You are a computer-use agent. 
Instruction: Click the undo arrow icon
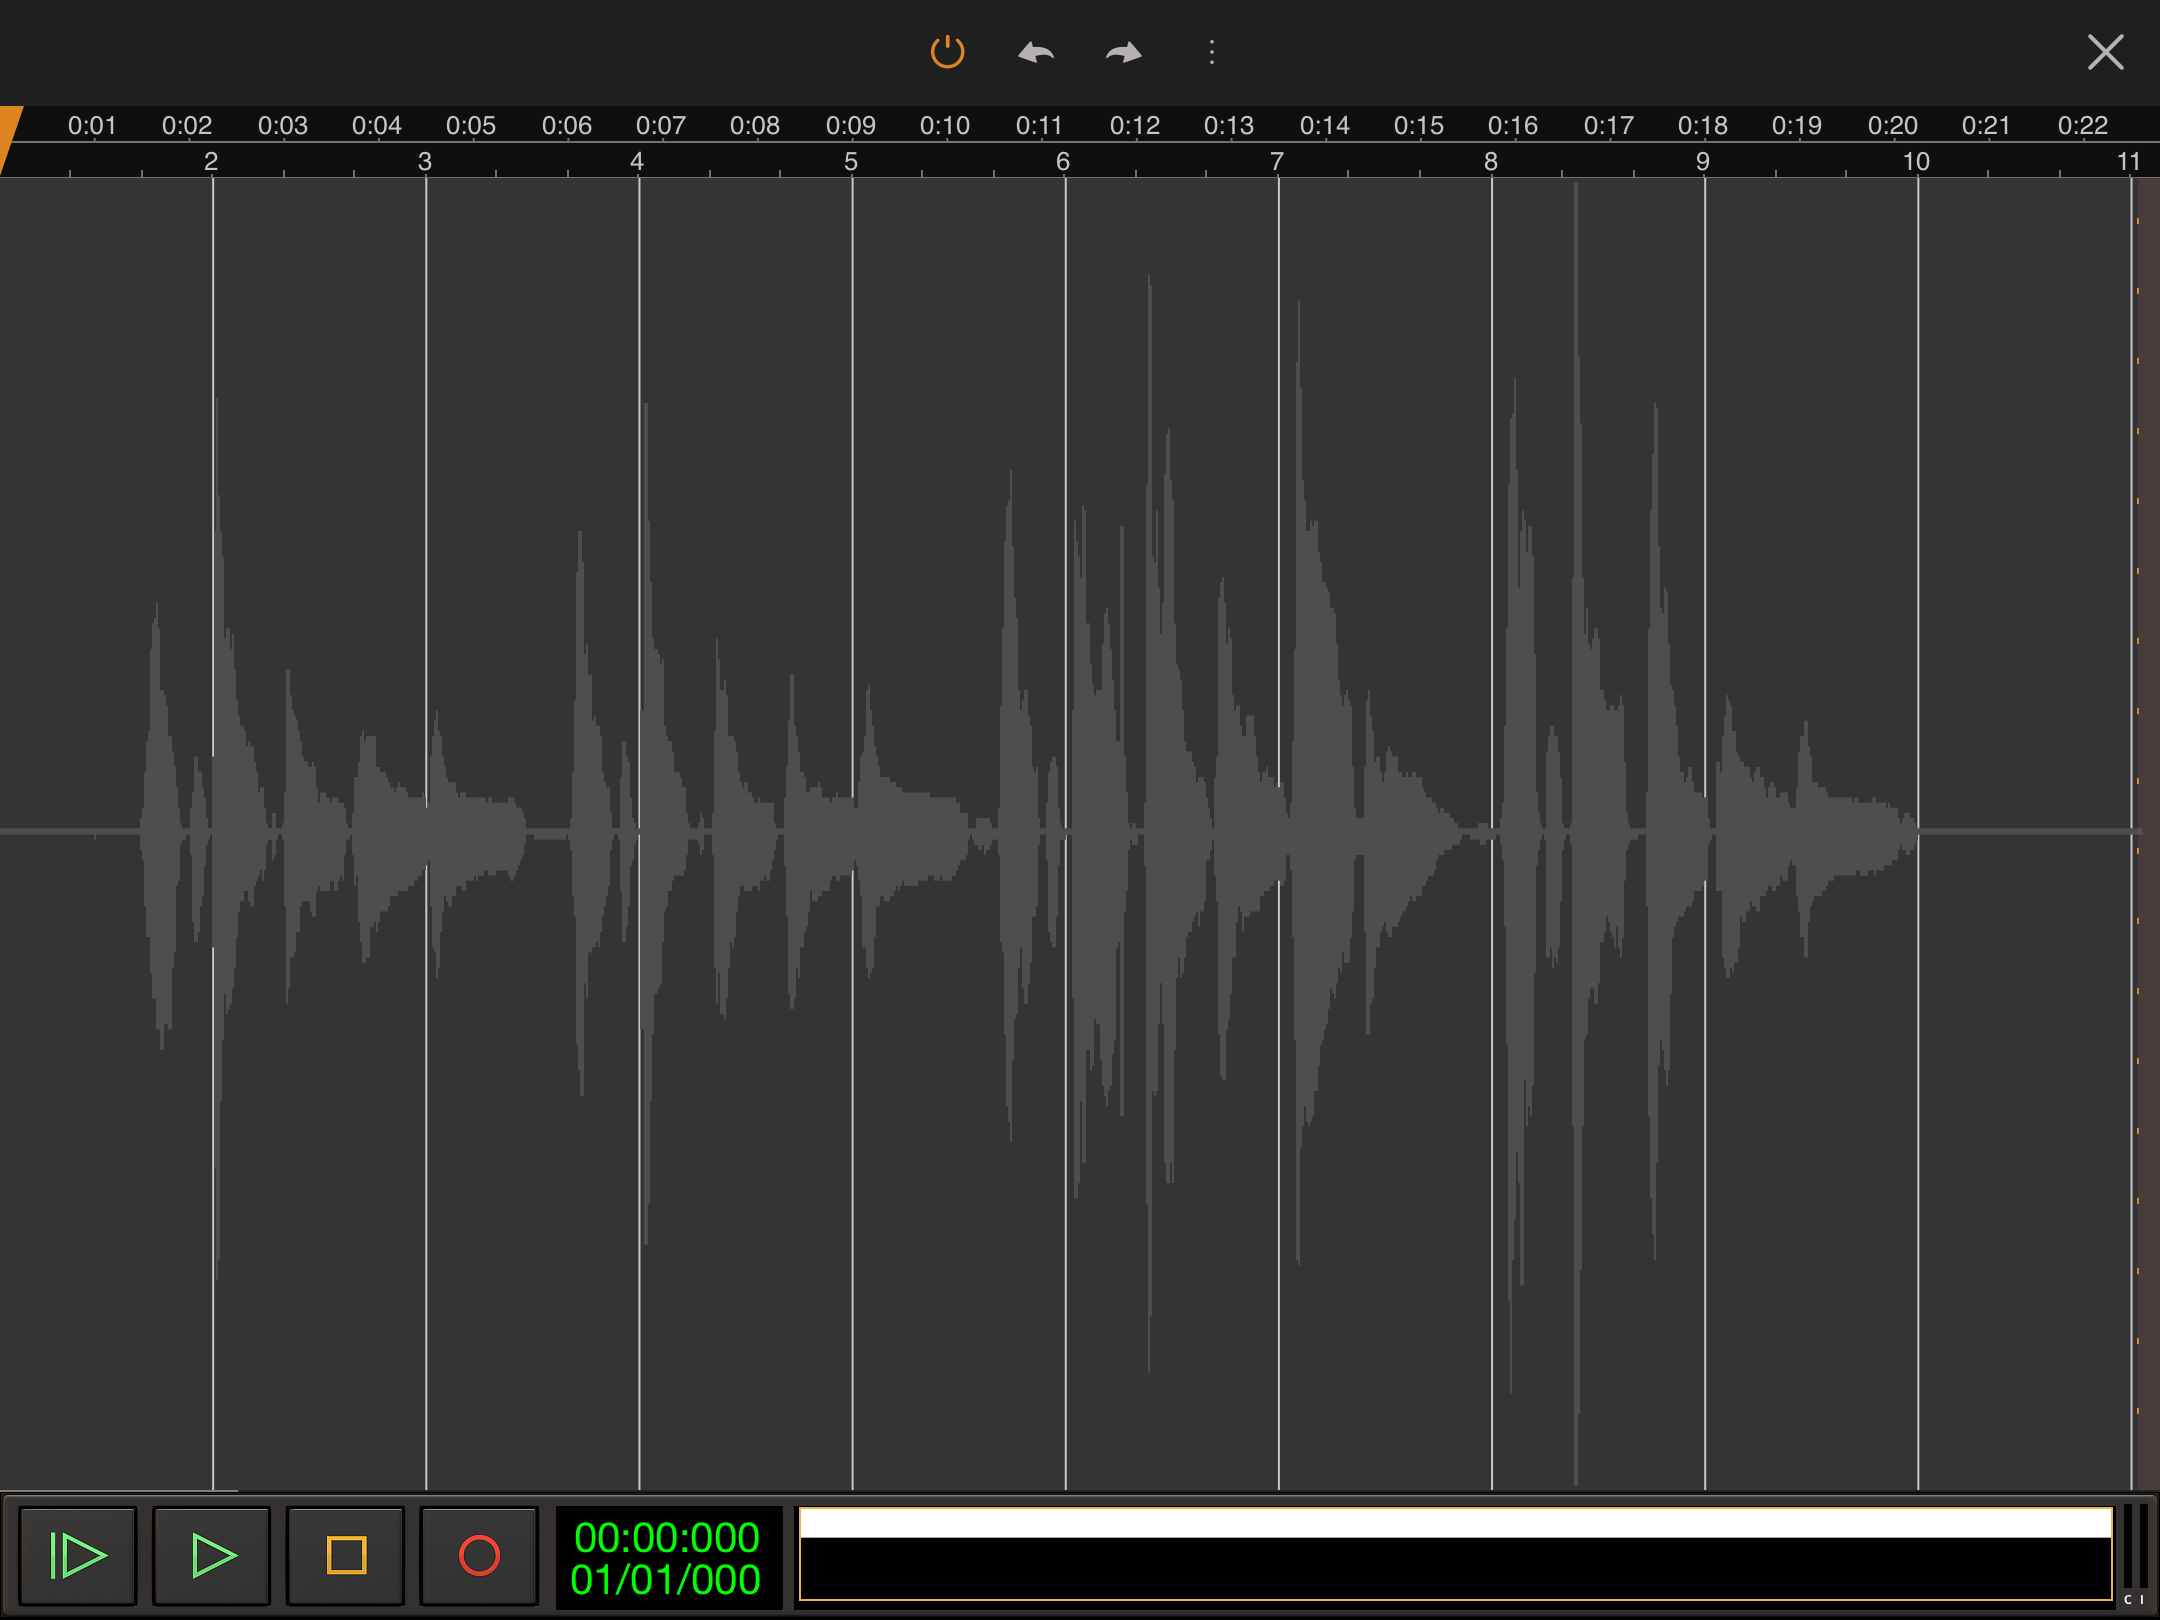(1035, 52)
